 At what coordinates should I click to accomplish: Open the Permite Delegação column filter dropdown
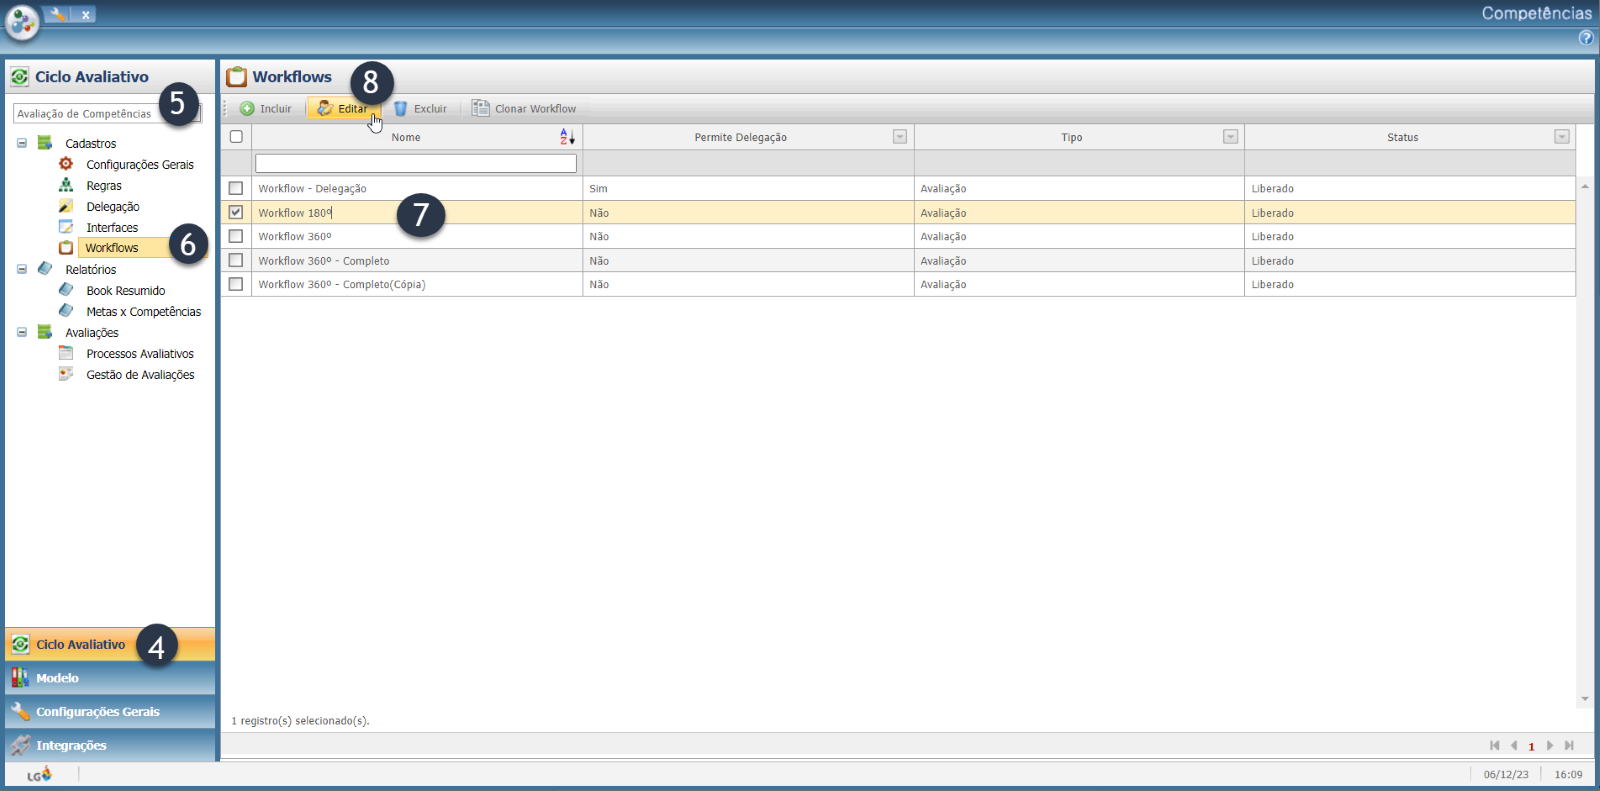(x=900, y=137)
